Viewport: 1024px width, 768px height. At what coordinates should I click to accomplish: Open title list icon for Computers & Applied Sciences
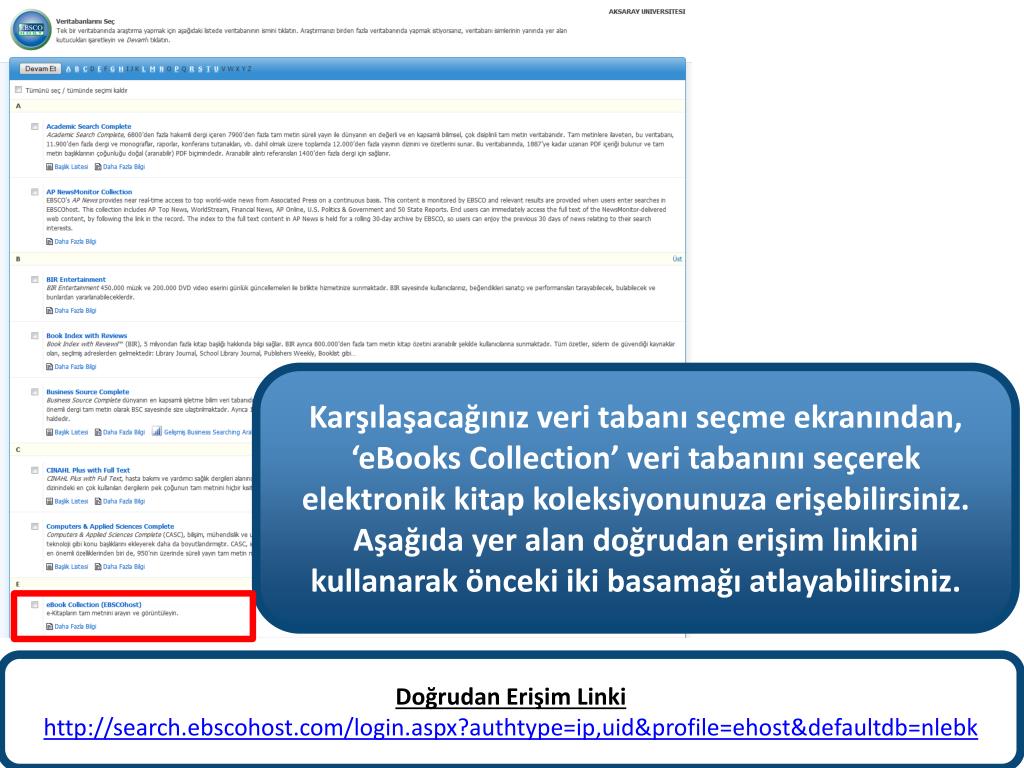pyautogui.click(x=50, y=567)
